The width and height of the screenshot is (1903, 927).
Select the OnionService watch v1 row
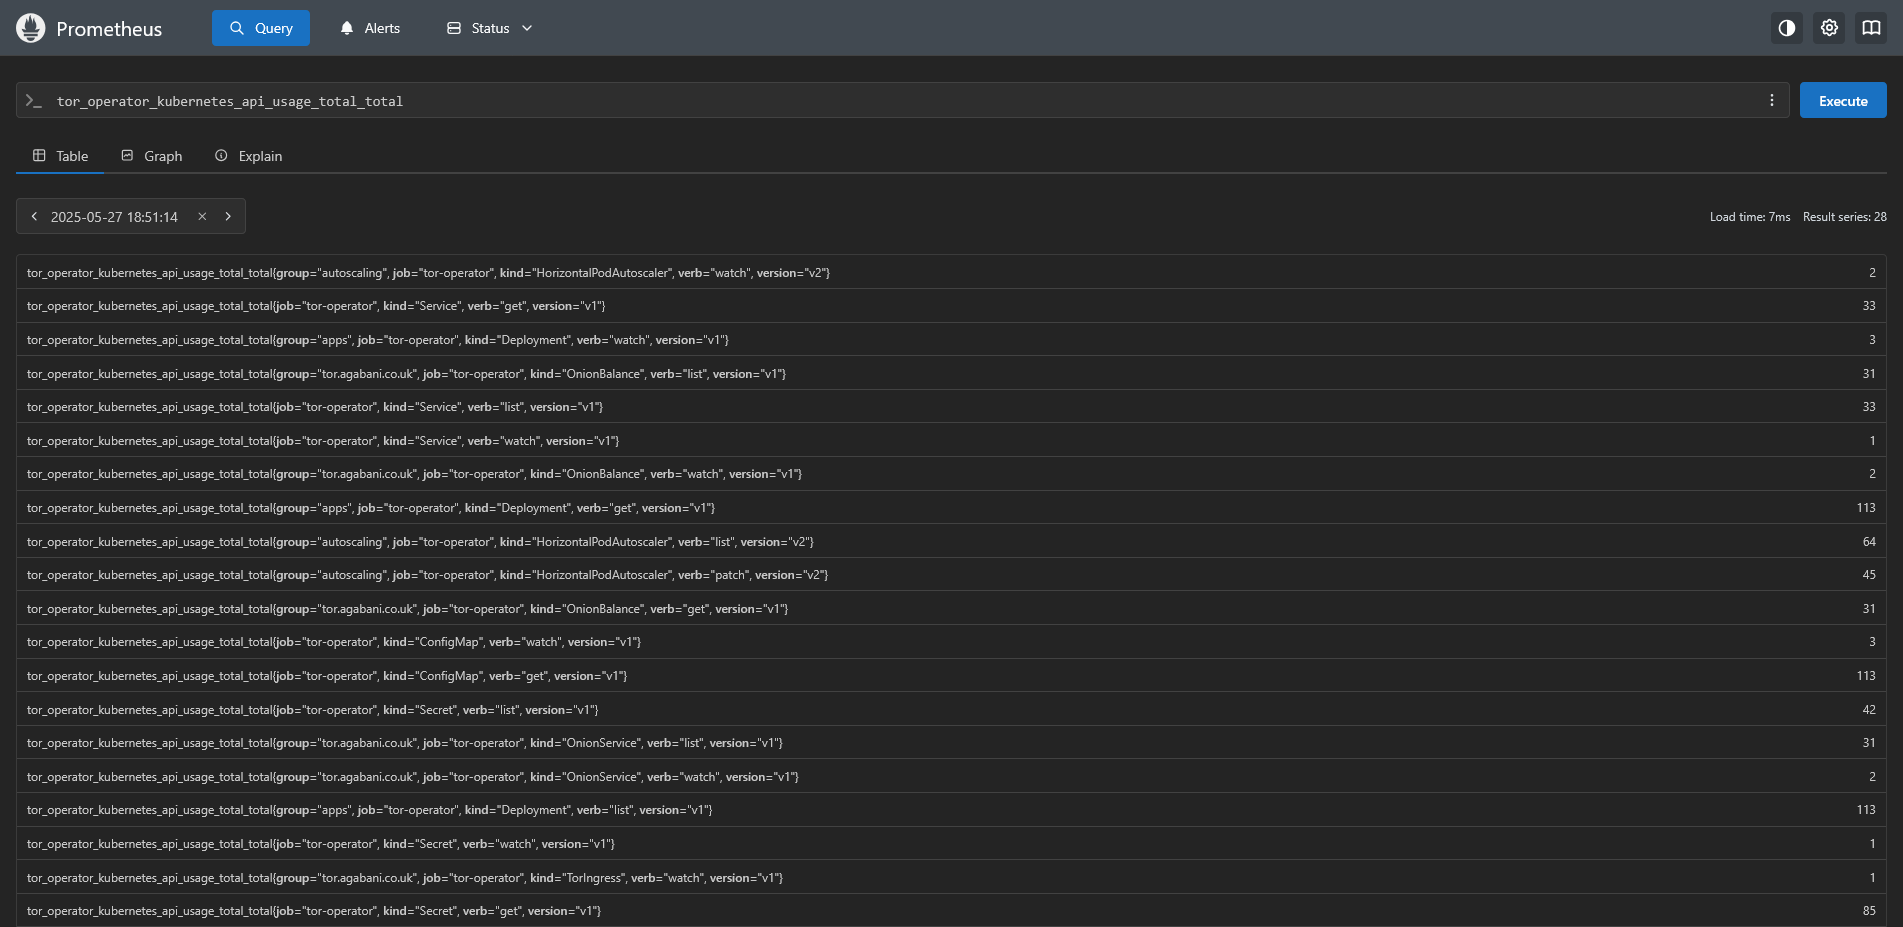951,776
